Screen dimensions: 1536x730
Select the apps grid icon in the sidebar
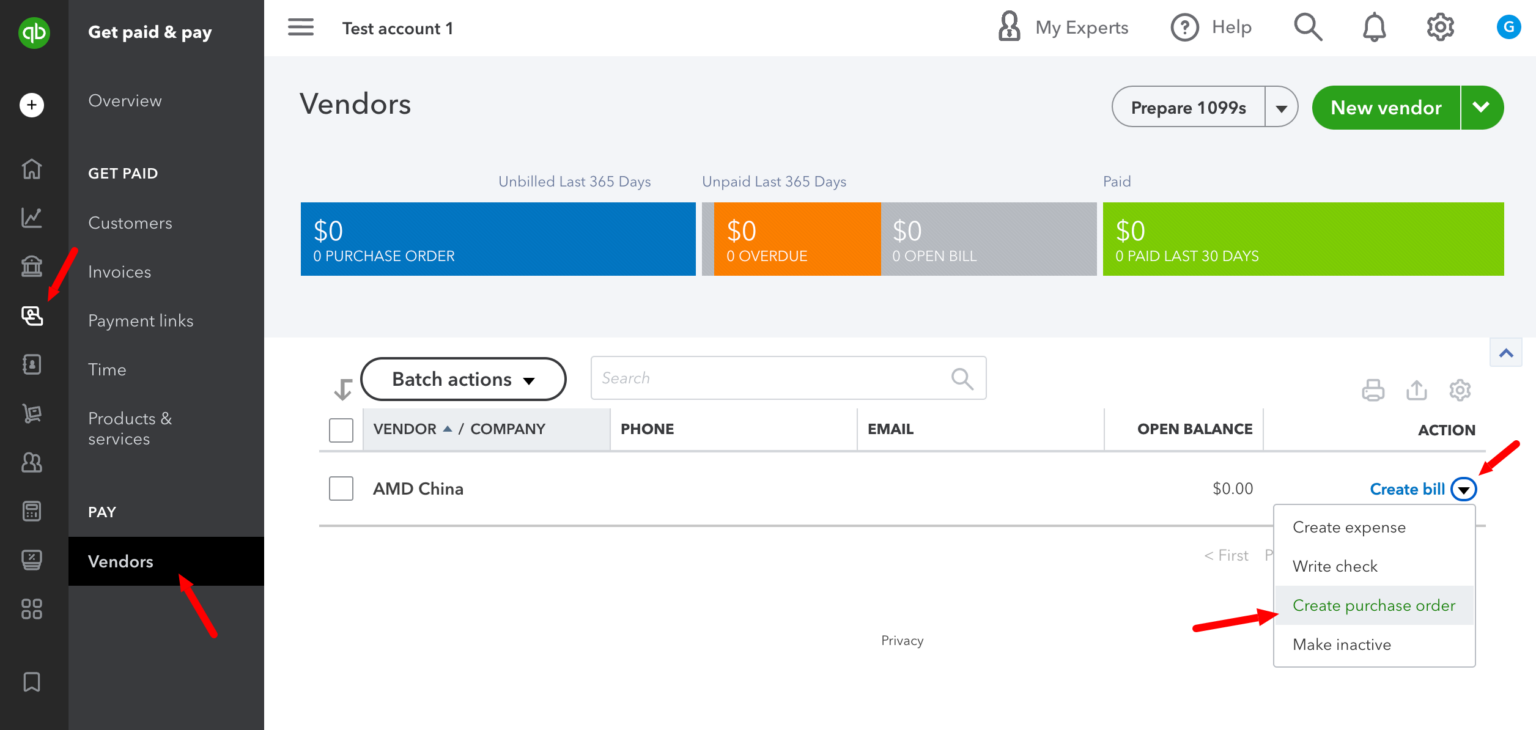tap(31, 608)
